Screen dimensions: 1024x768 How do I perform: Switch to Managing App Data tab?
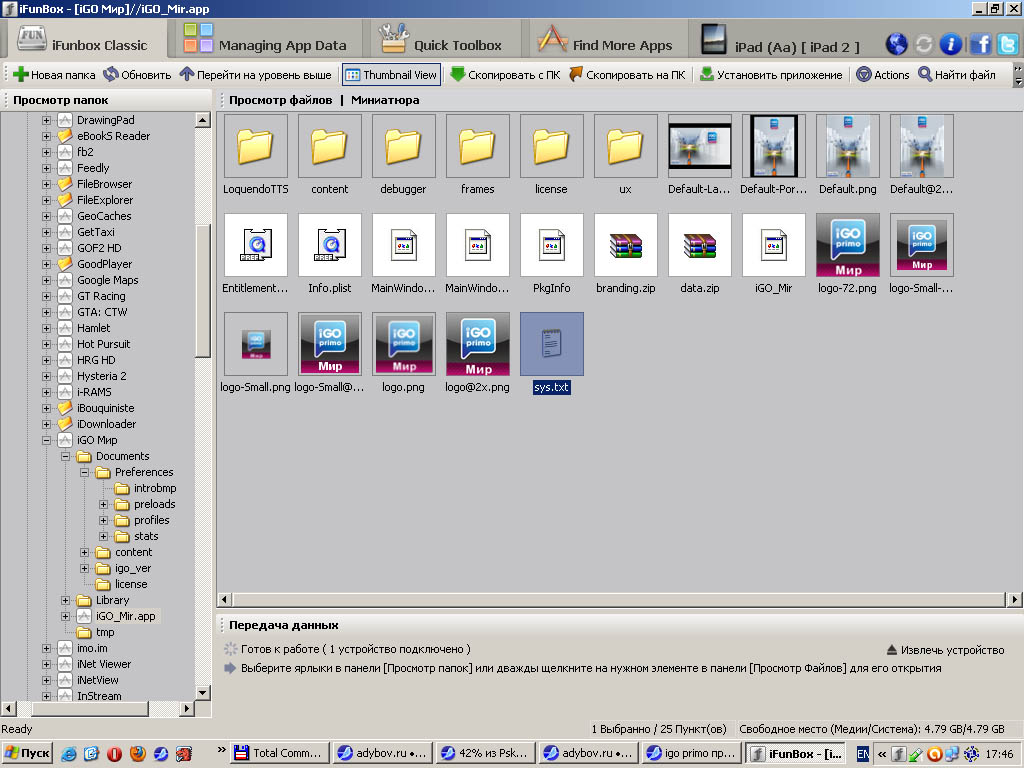click(x=264, y=44)
